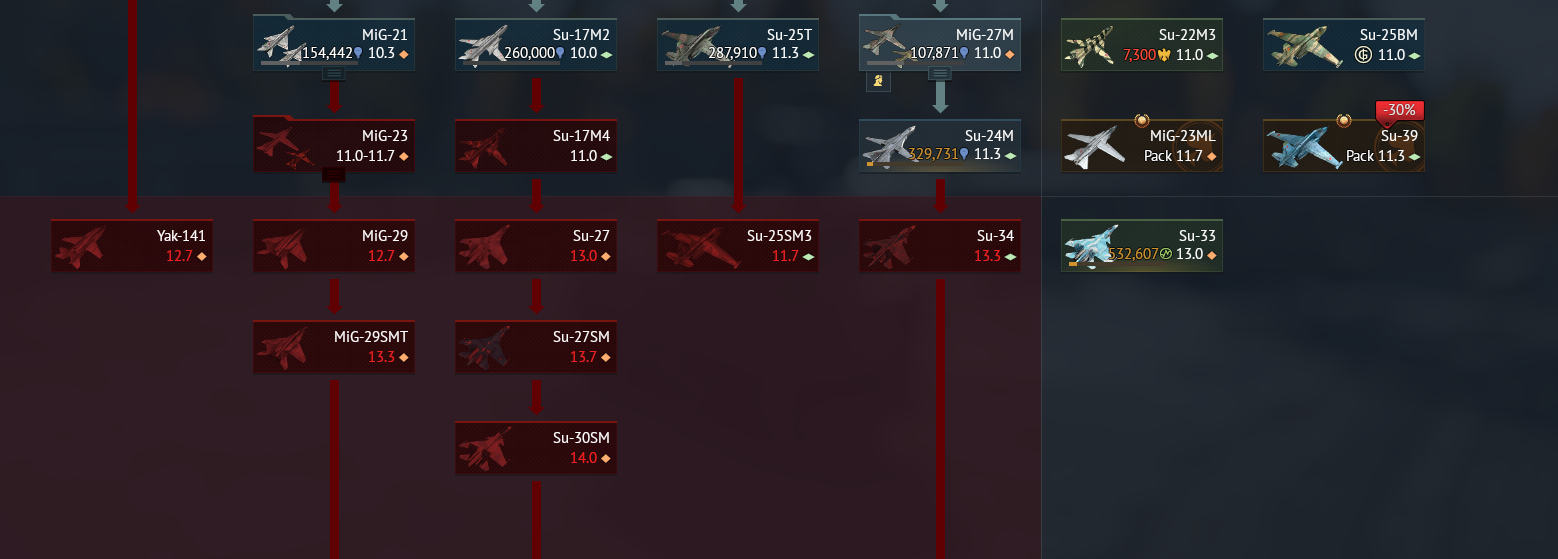
Task: Select the Su-33 aircraft card
Action: 1142,246
